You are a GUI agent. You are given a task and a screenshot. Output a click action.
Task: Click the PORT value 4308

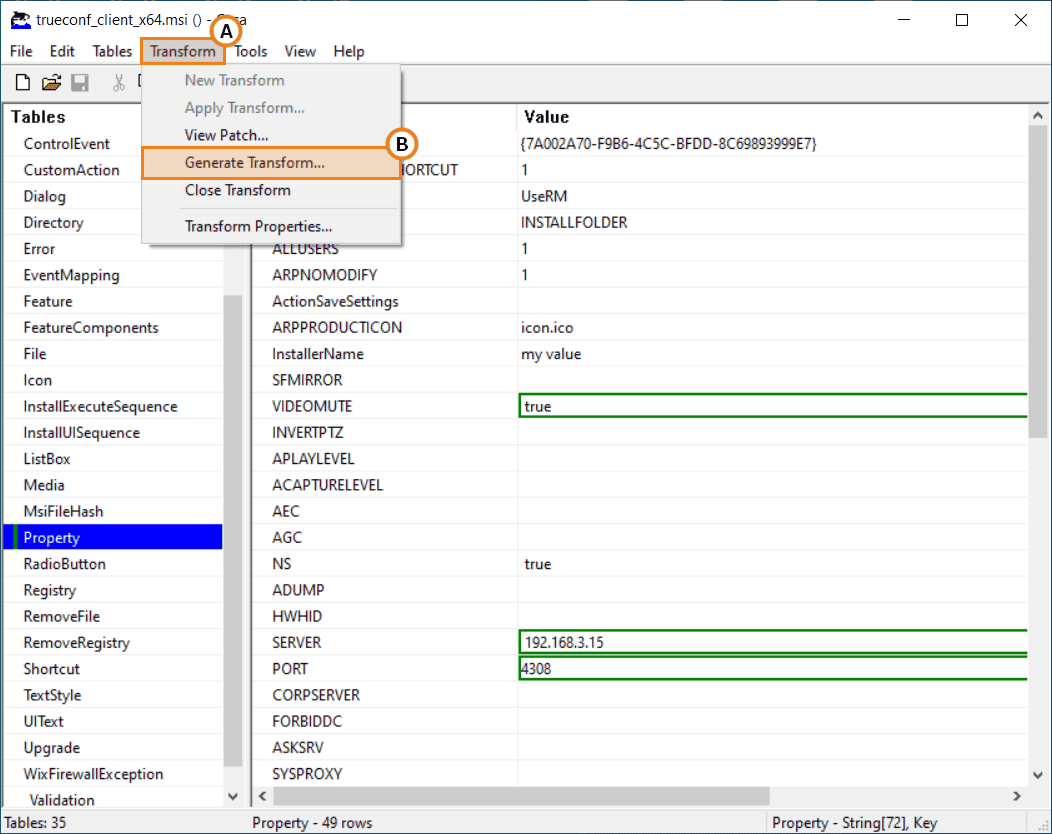[773, 668]
